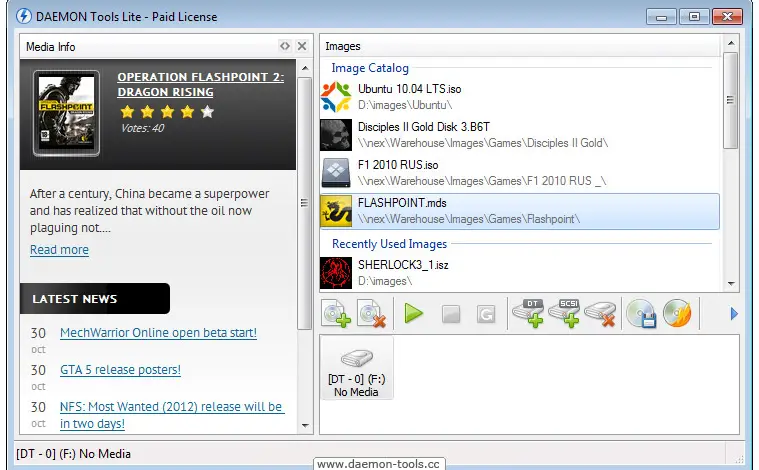Click the Operation Flashpoint game cover thumbnail
Viewport: 759px width, 470px height.
point(66,113)
